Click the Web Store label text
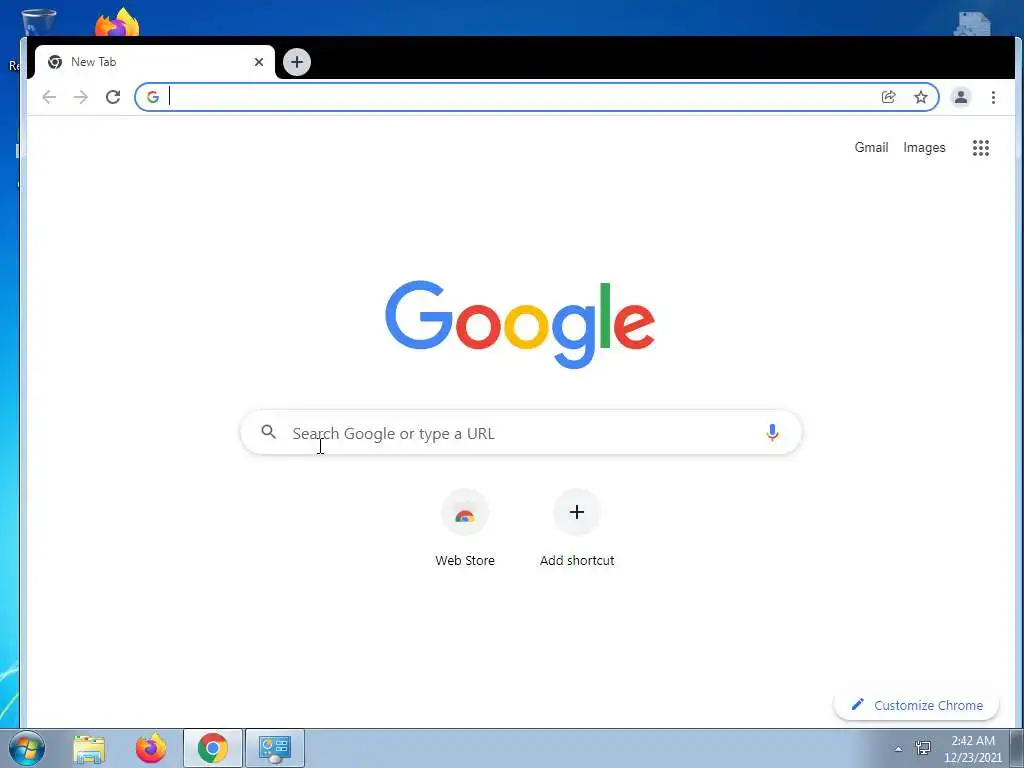 point(465,560)
